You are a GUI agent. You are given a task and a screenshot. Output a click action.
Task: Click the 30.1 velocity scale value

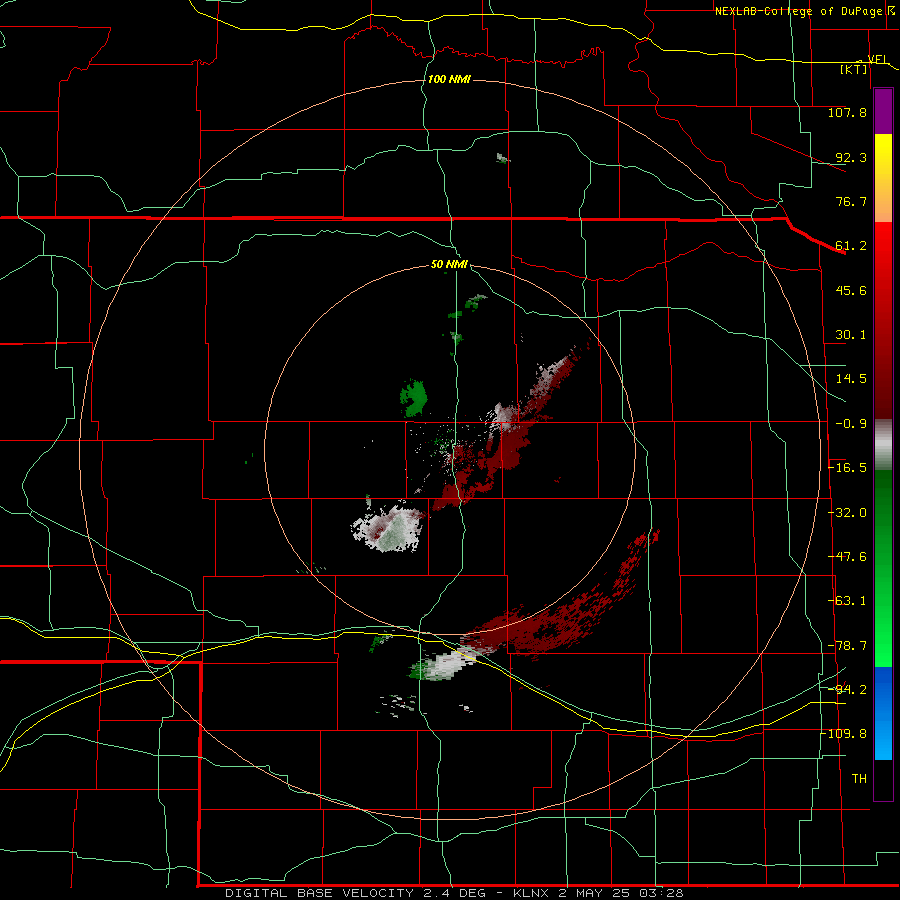[851, 335]
